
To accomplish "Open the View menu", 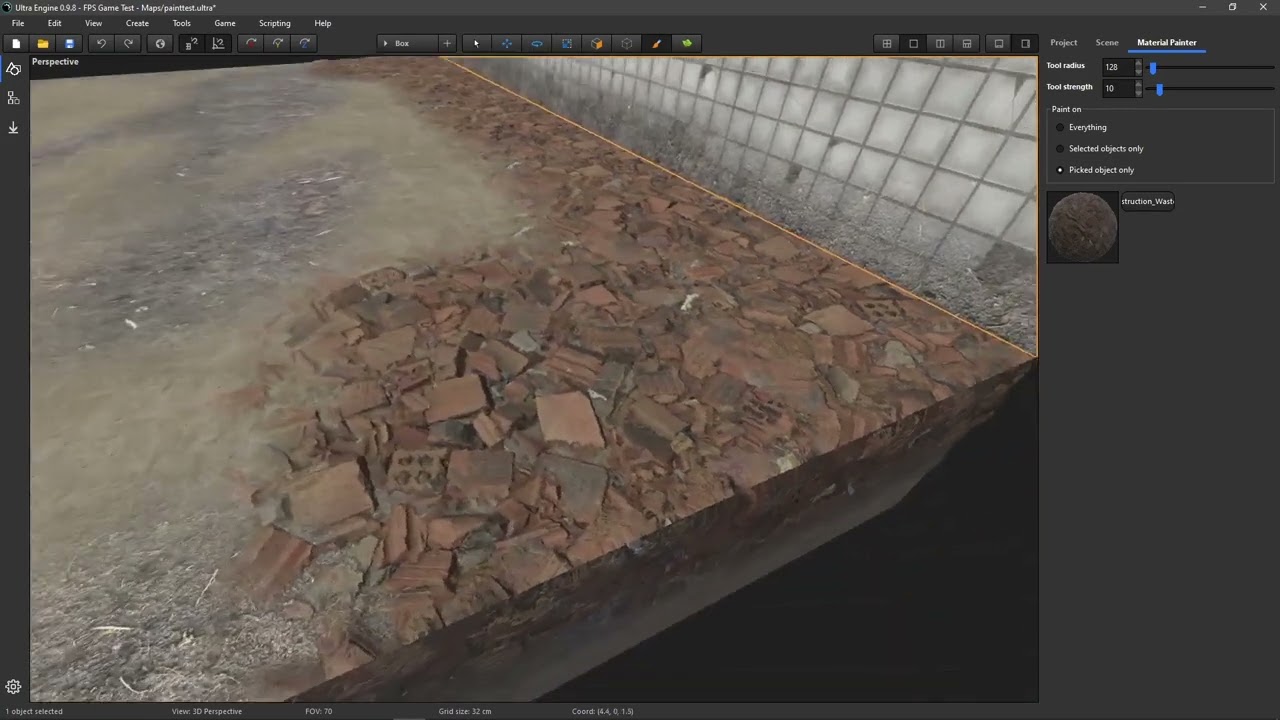I will (93, 23).
